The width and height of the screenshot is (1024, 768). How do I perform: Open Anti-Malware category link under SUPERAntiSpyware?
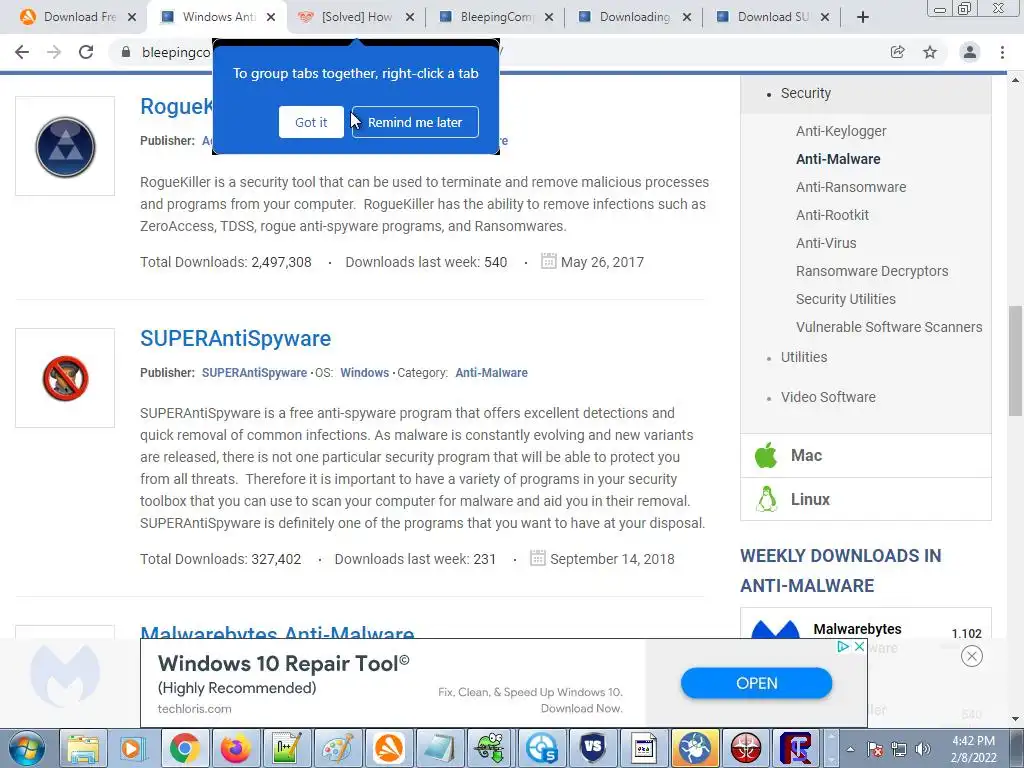[491, 373]
